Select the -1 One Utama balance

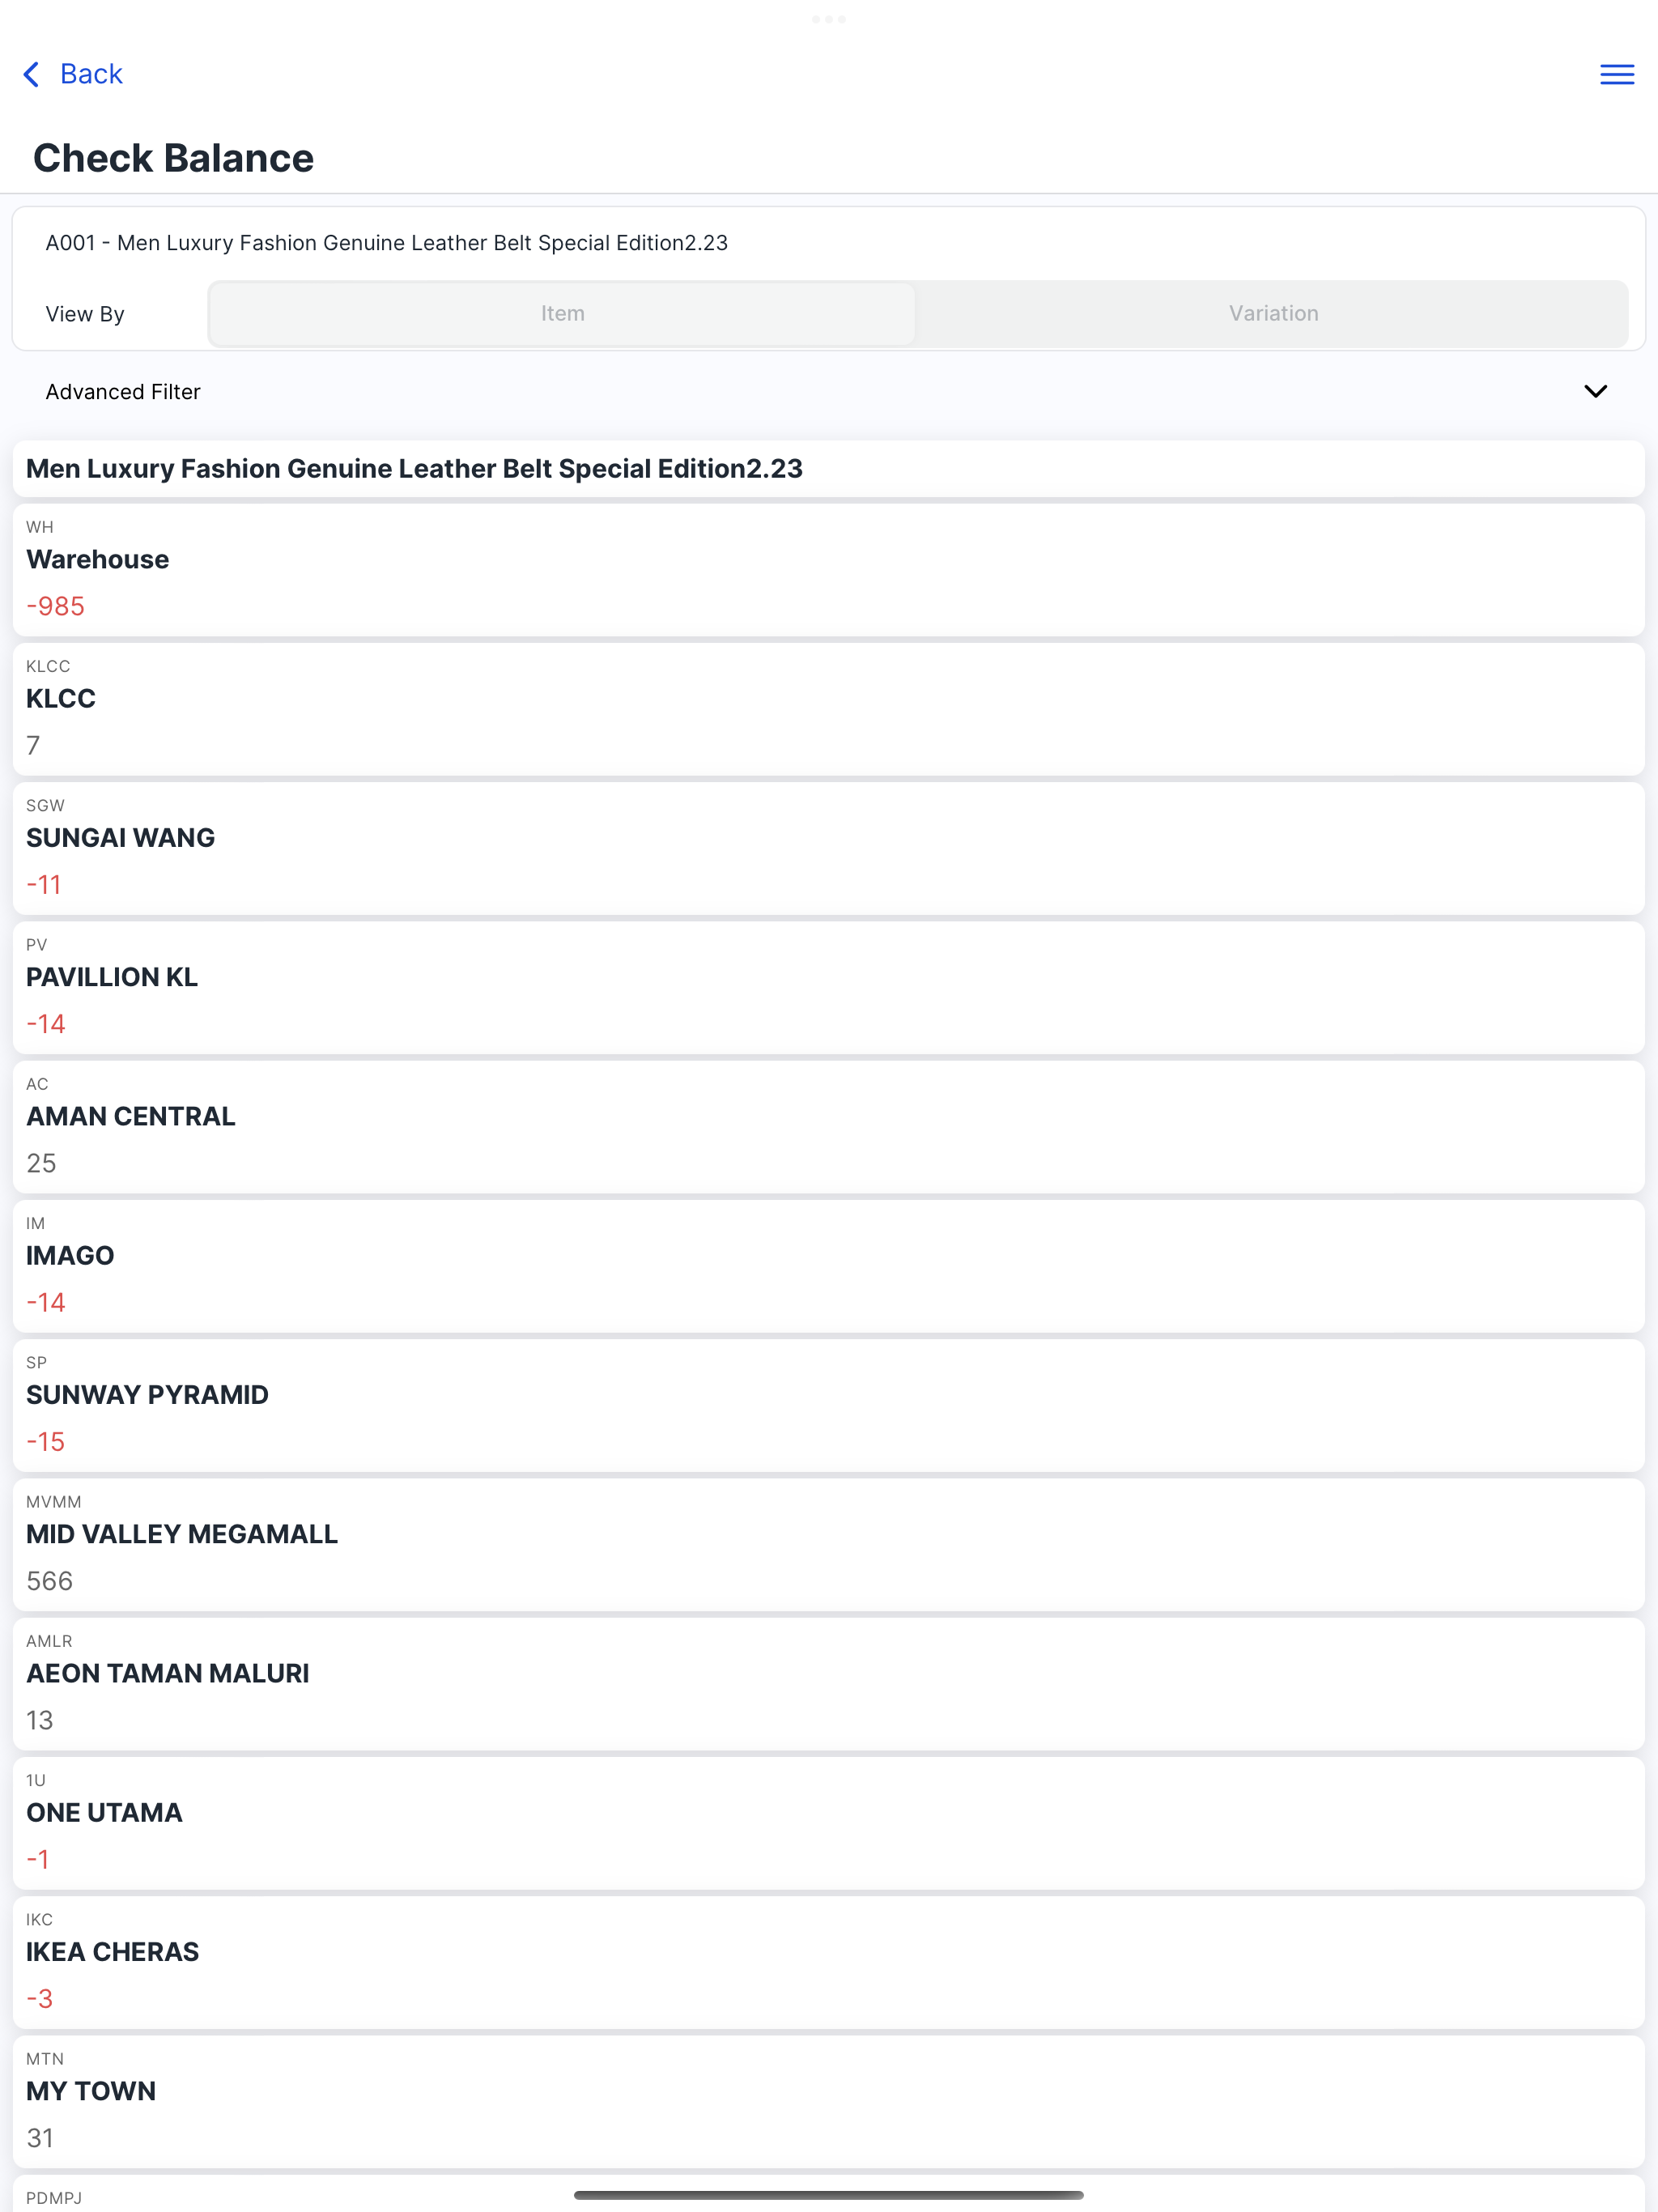[38, 1860]
